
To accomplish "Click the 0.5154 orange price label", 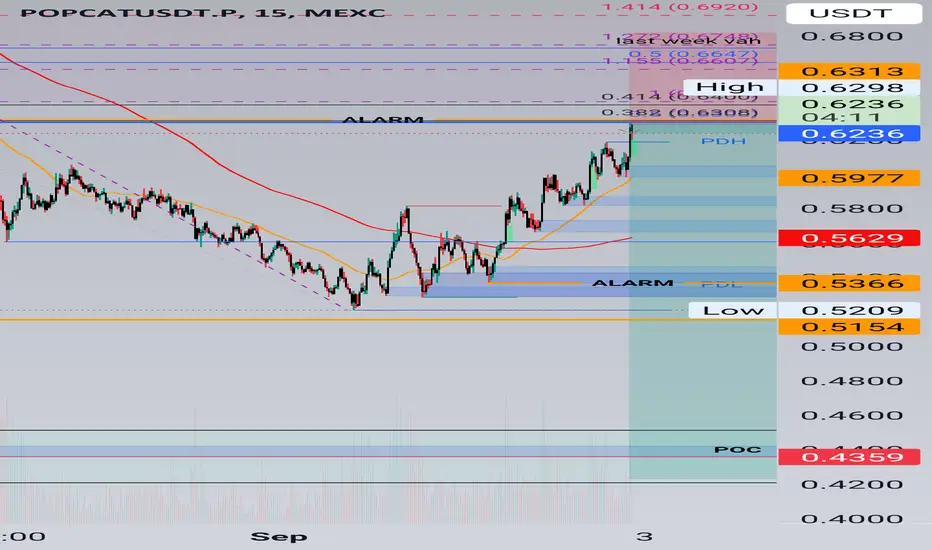I will [849, 327].
